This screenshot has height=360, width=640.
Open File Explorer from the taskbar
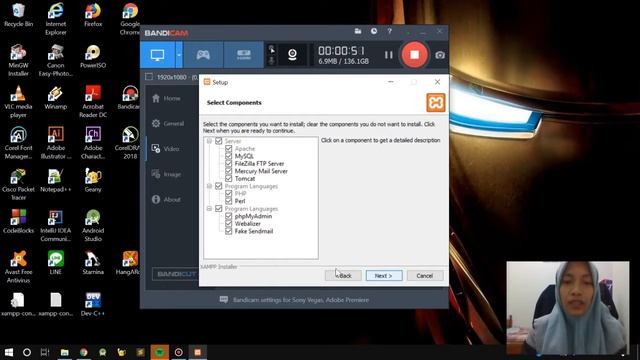64,352
